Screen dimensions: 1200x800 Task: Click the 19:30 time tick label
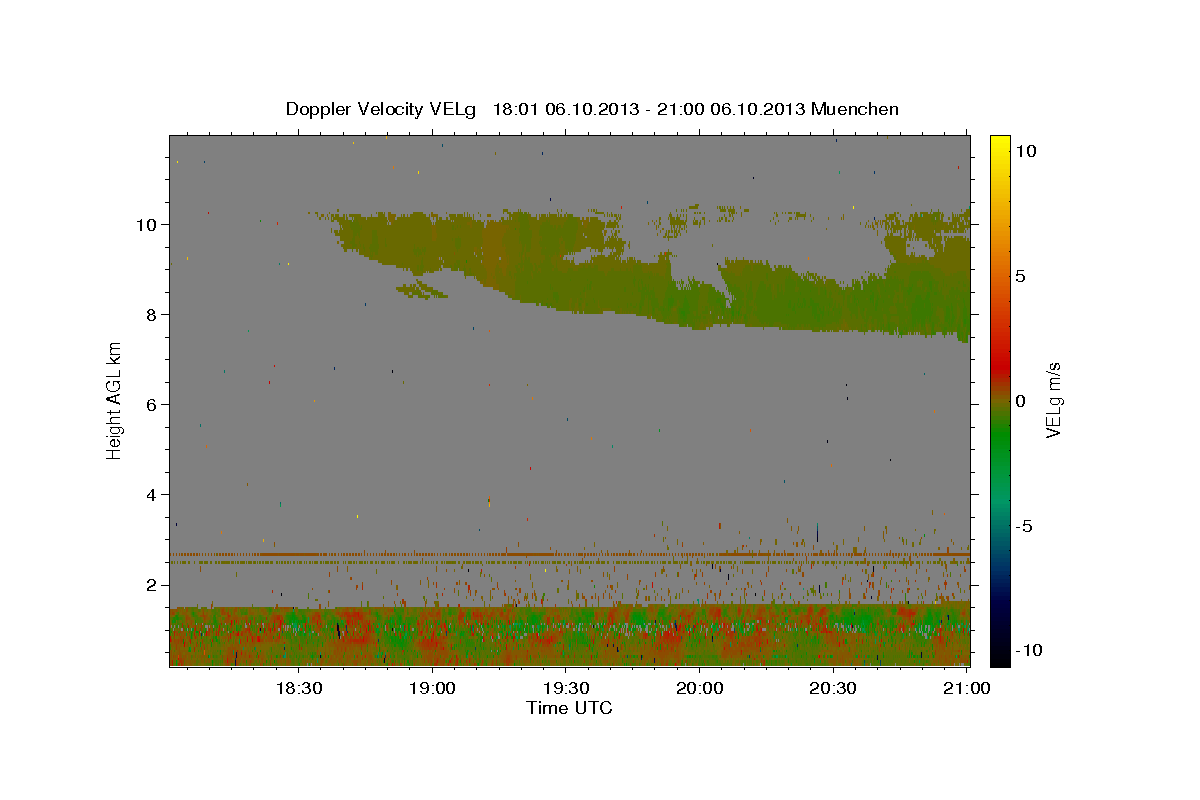click(x=566, y=688)
